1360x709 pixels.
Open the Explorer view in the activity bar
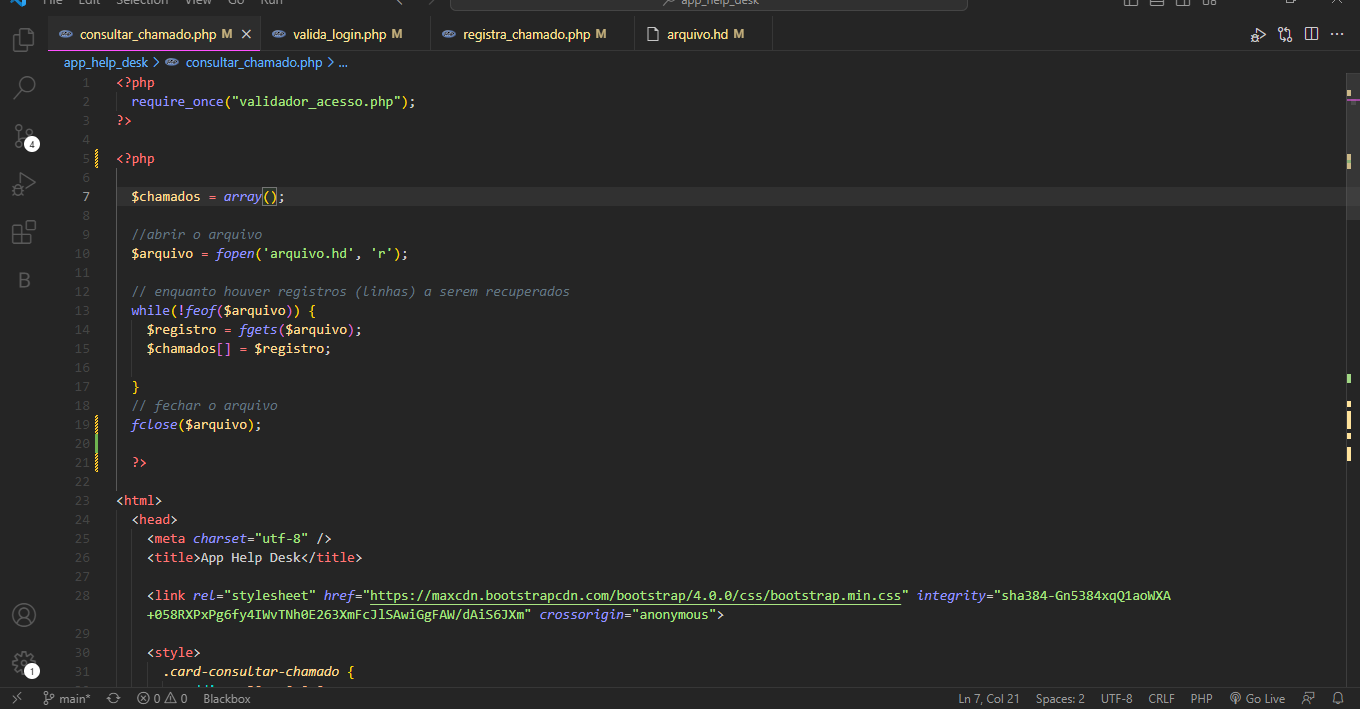pyautogui.click(x=23, y=40)
